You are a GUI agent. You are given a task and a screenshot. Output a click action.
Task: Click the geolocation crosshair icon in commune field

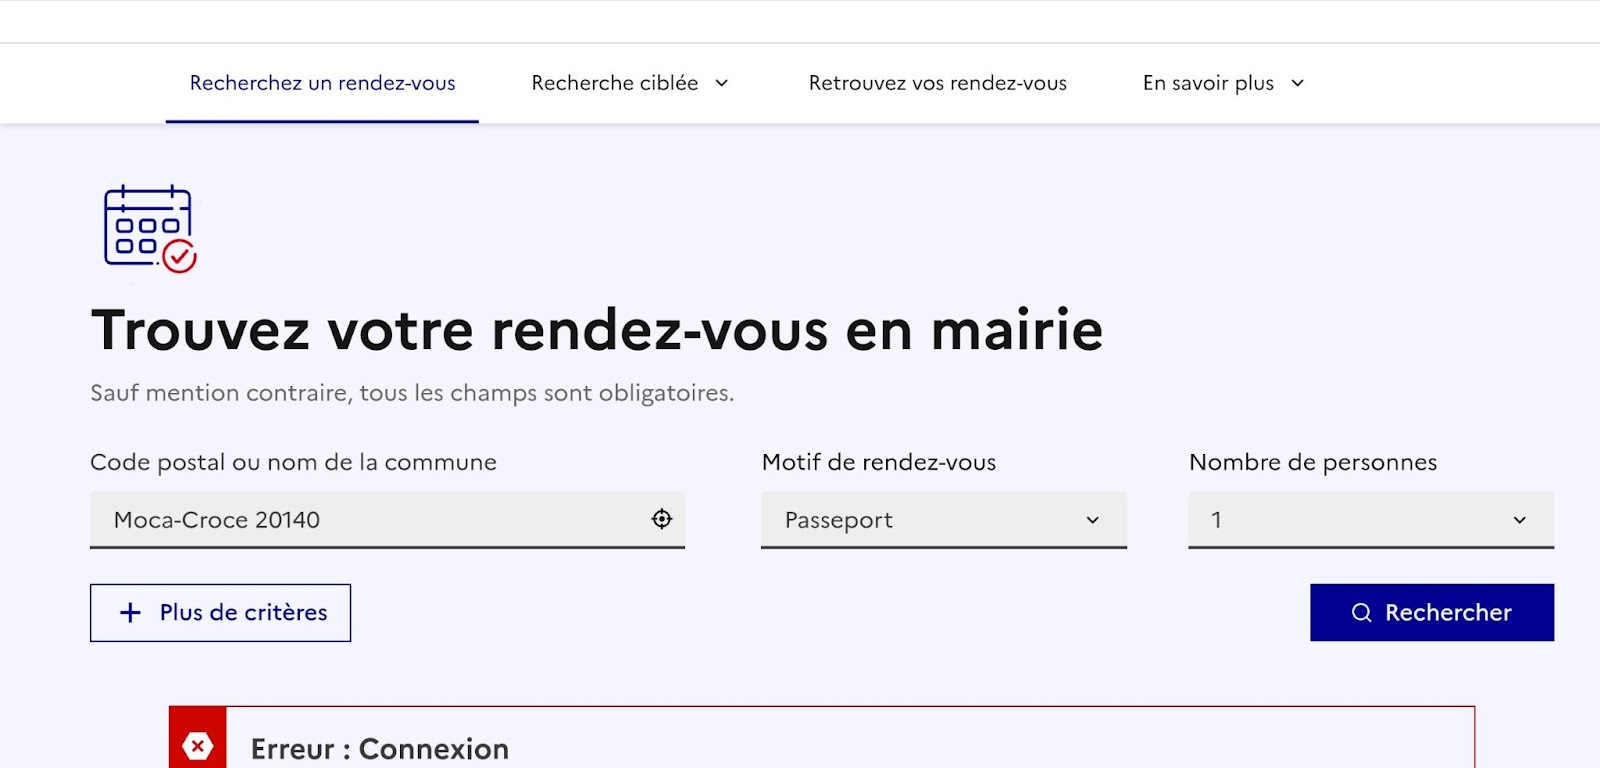click(662, 519)
